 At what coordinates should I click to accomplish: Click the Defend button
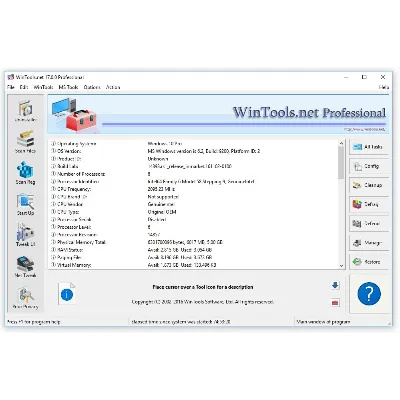coord(369,224)
